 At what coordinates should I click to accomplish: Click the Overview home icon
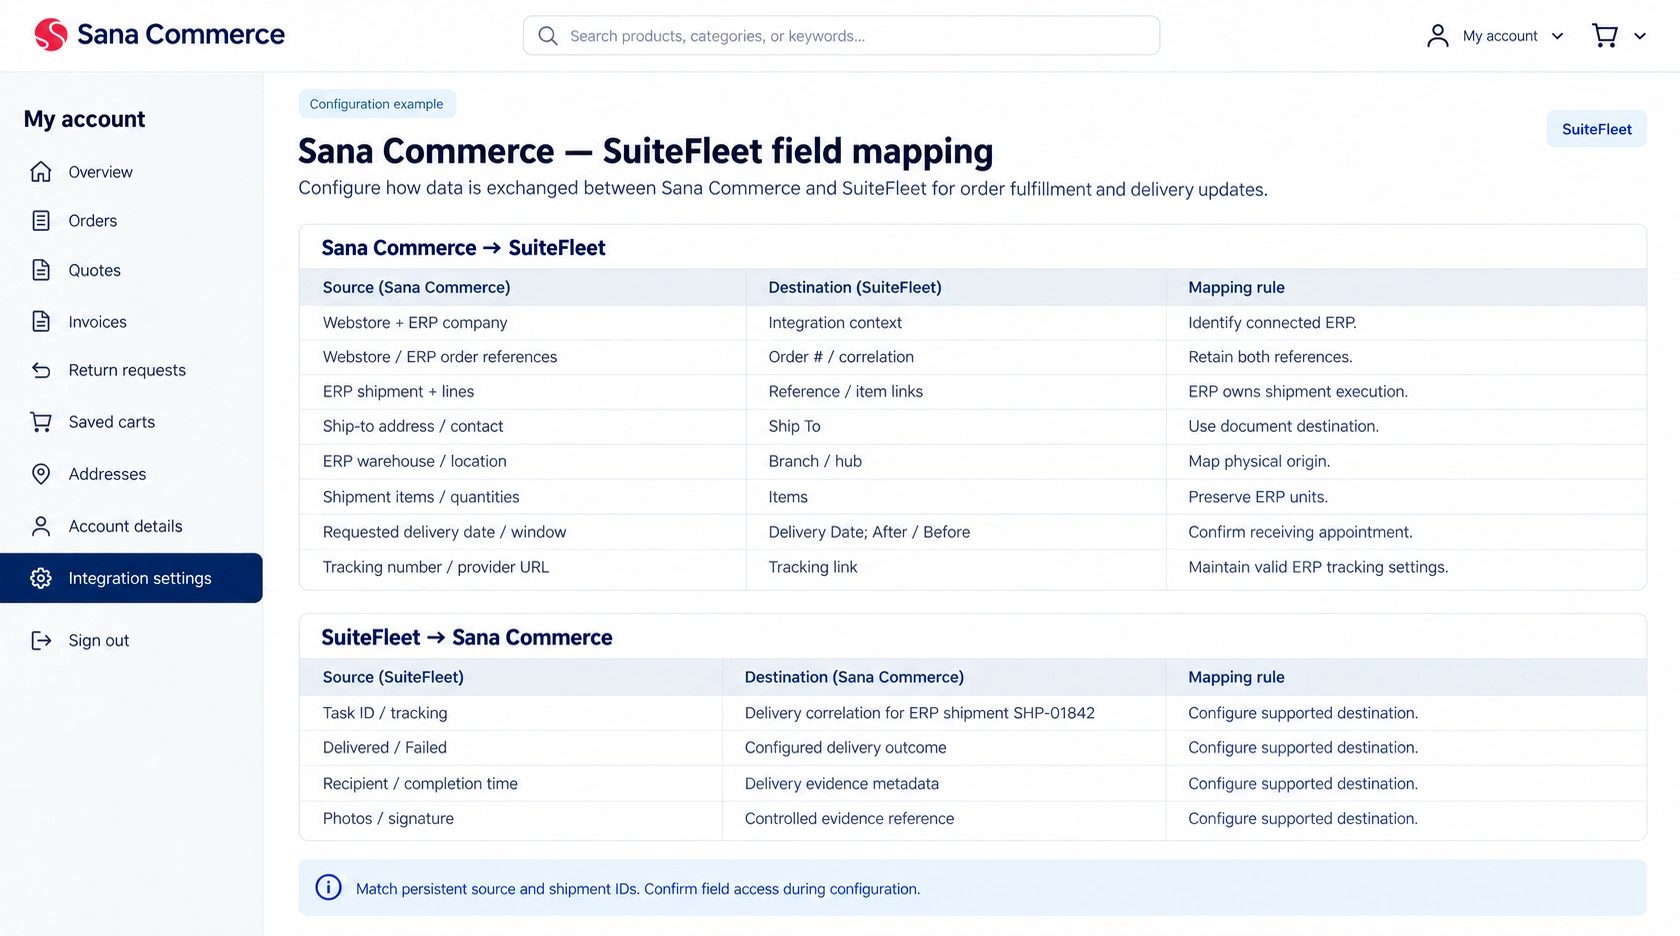[x=41, y=172]
